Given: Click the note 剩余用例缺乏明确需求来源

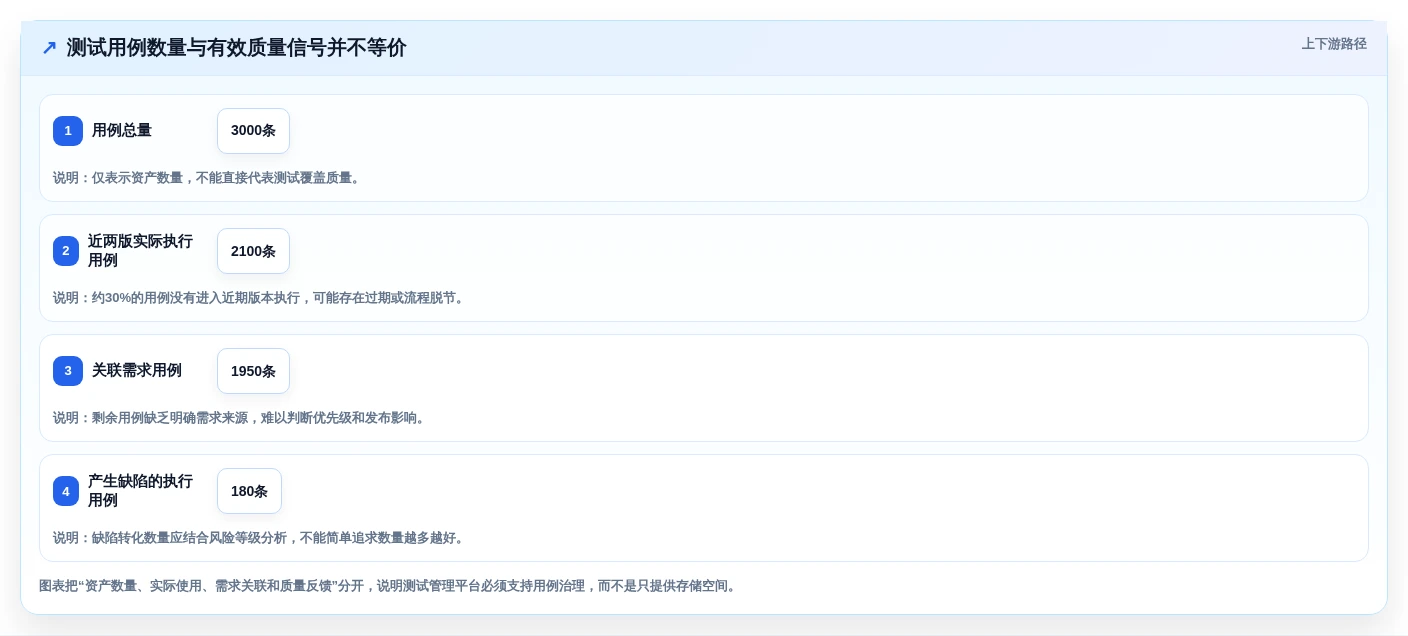Looking at the screenshot, I should point(241,418).
